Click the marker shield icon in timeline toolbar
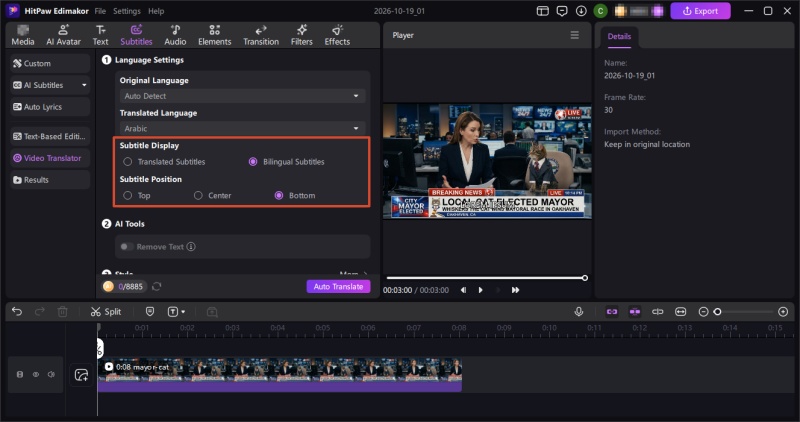The width and height of the screenshot is (800, 422). [x=150, y=311]
